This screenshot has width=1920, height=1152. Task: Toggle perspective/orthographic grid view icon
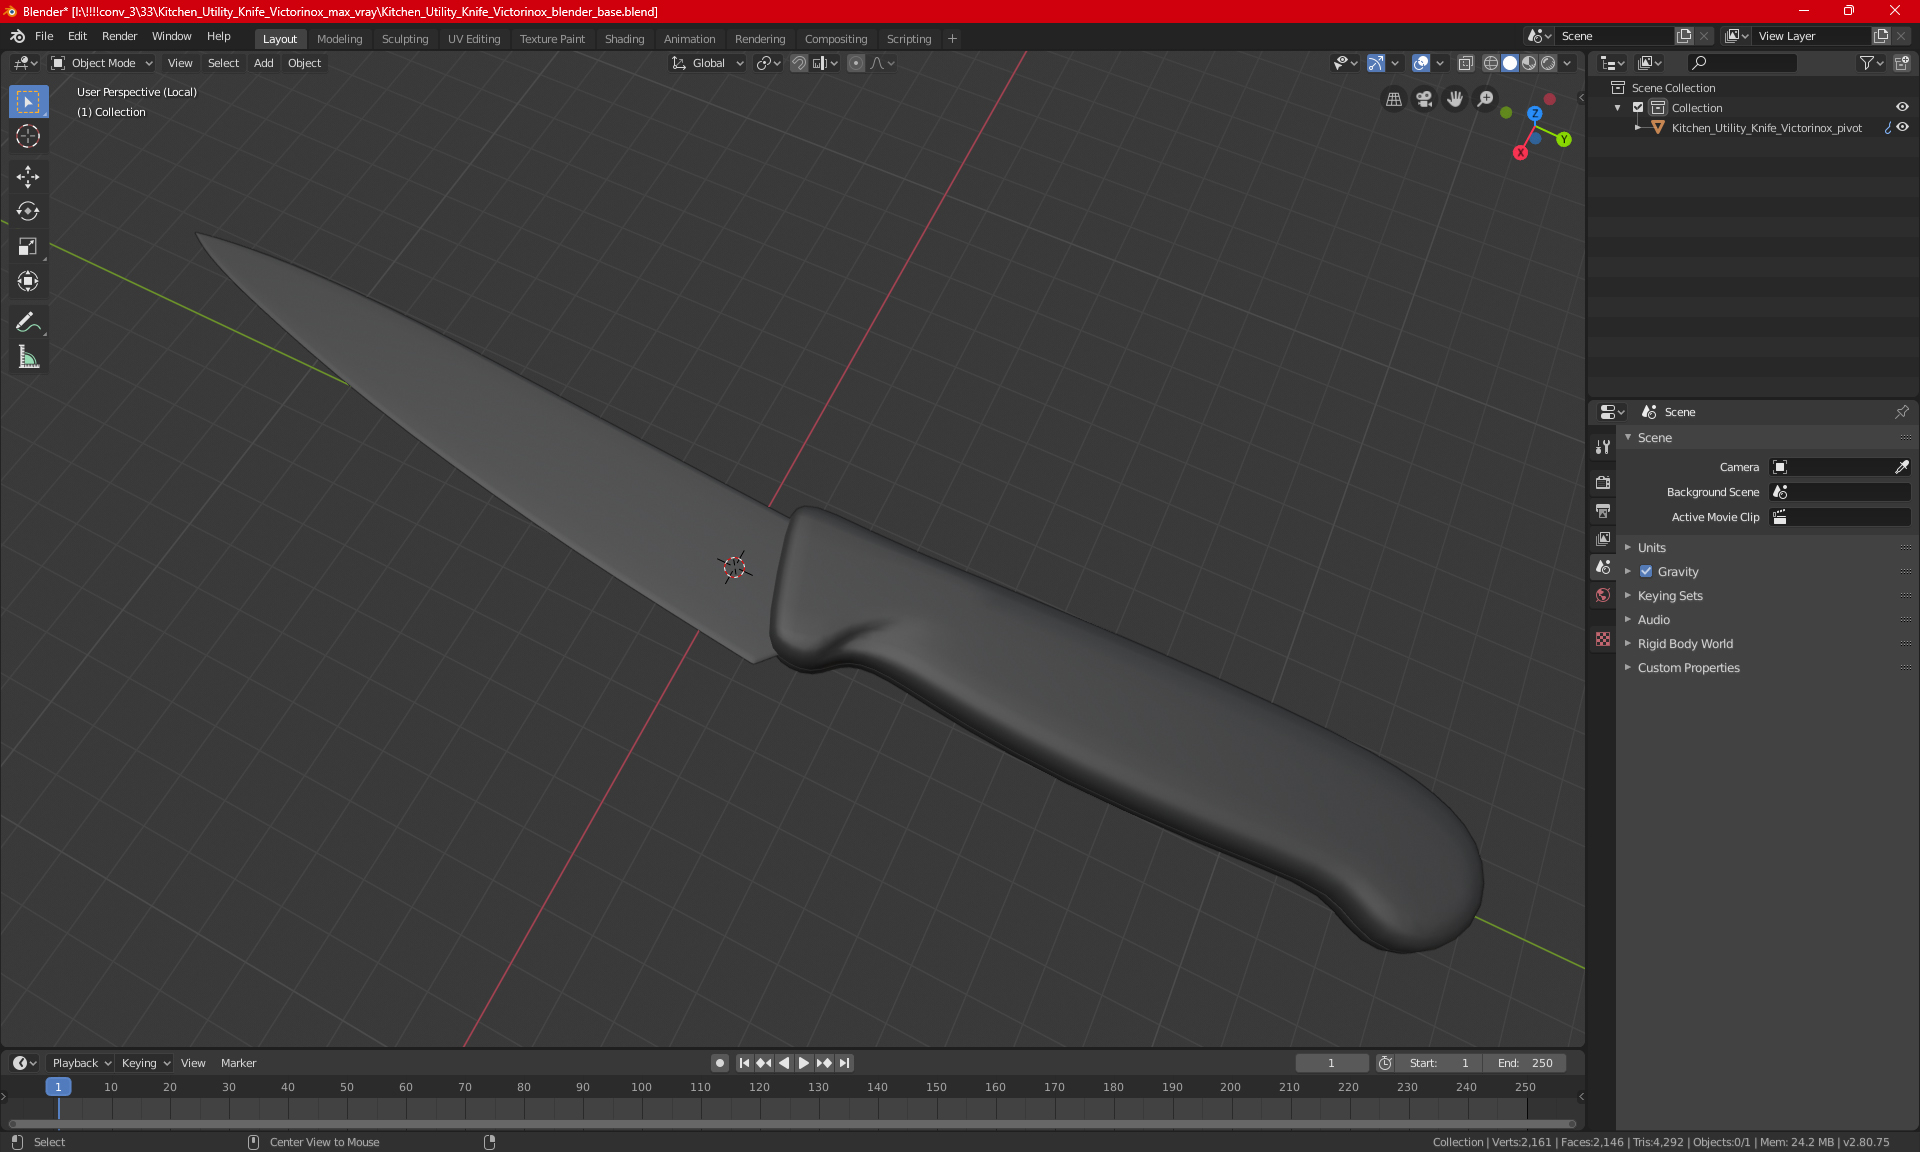tap(1394, 99)
